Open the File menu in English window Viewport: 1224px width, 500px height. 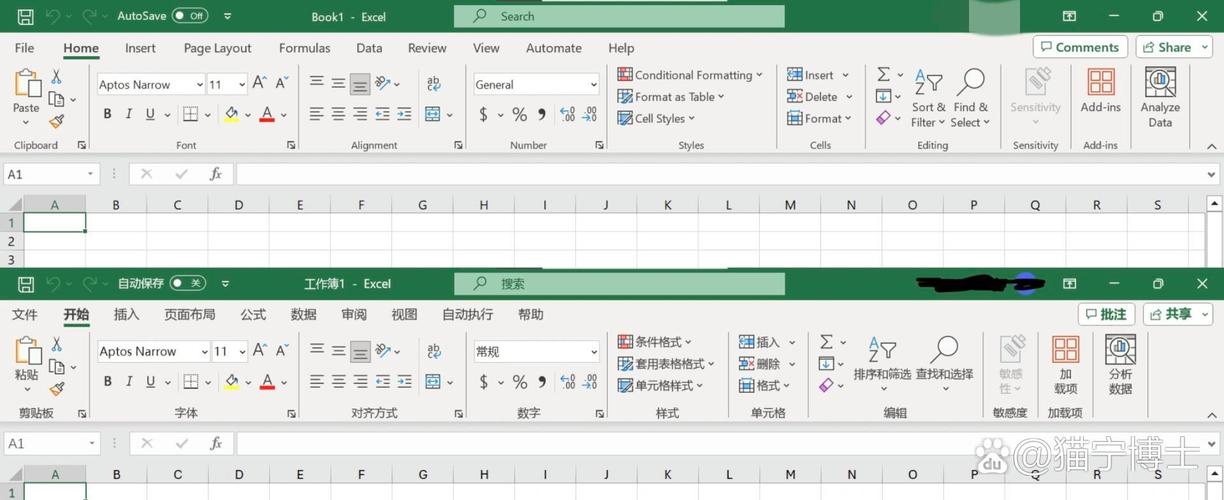[24, 48]
